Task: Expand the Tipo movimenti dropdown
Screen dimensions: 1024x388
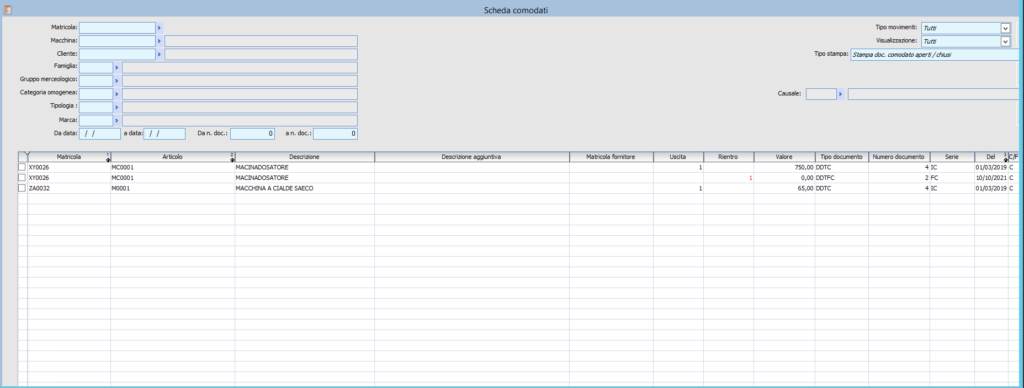Action: click(x=1005, y=28)
